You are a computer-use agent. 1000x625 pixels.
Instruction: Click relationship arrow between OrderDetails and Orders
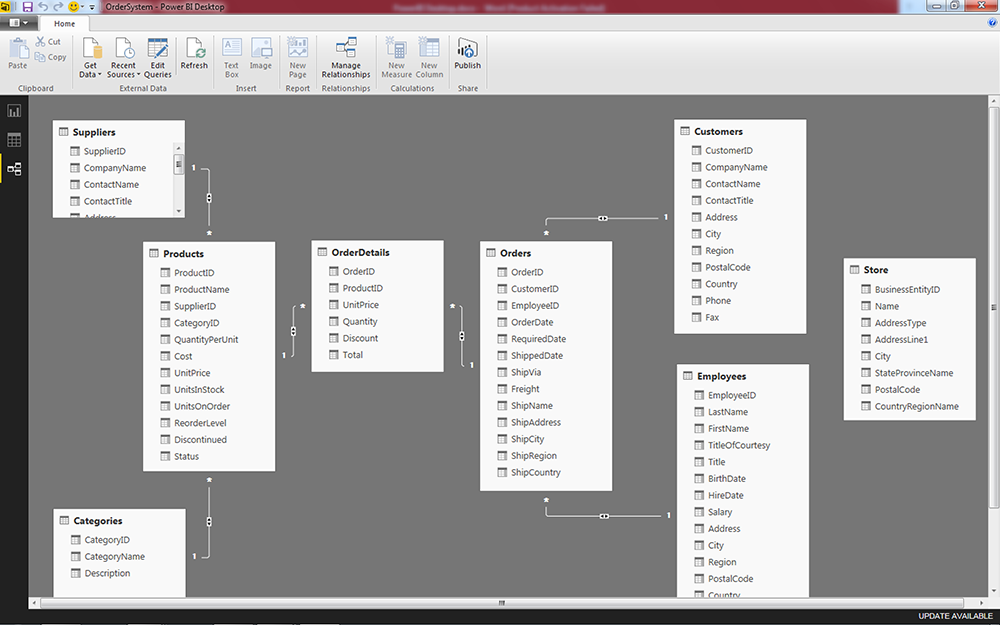tap(462, 336)
